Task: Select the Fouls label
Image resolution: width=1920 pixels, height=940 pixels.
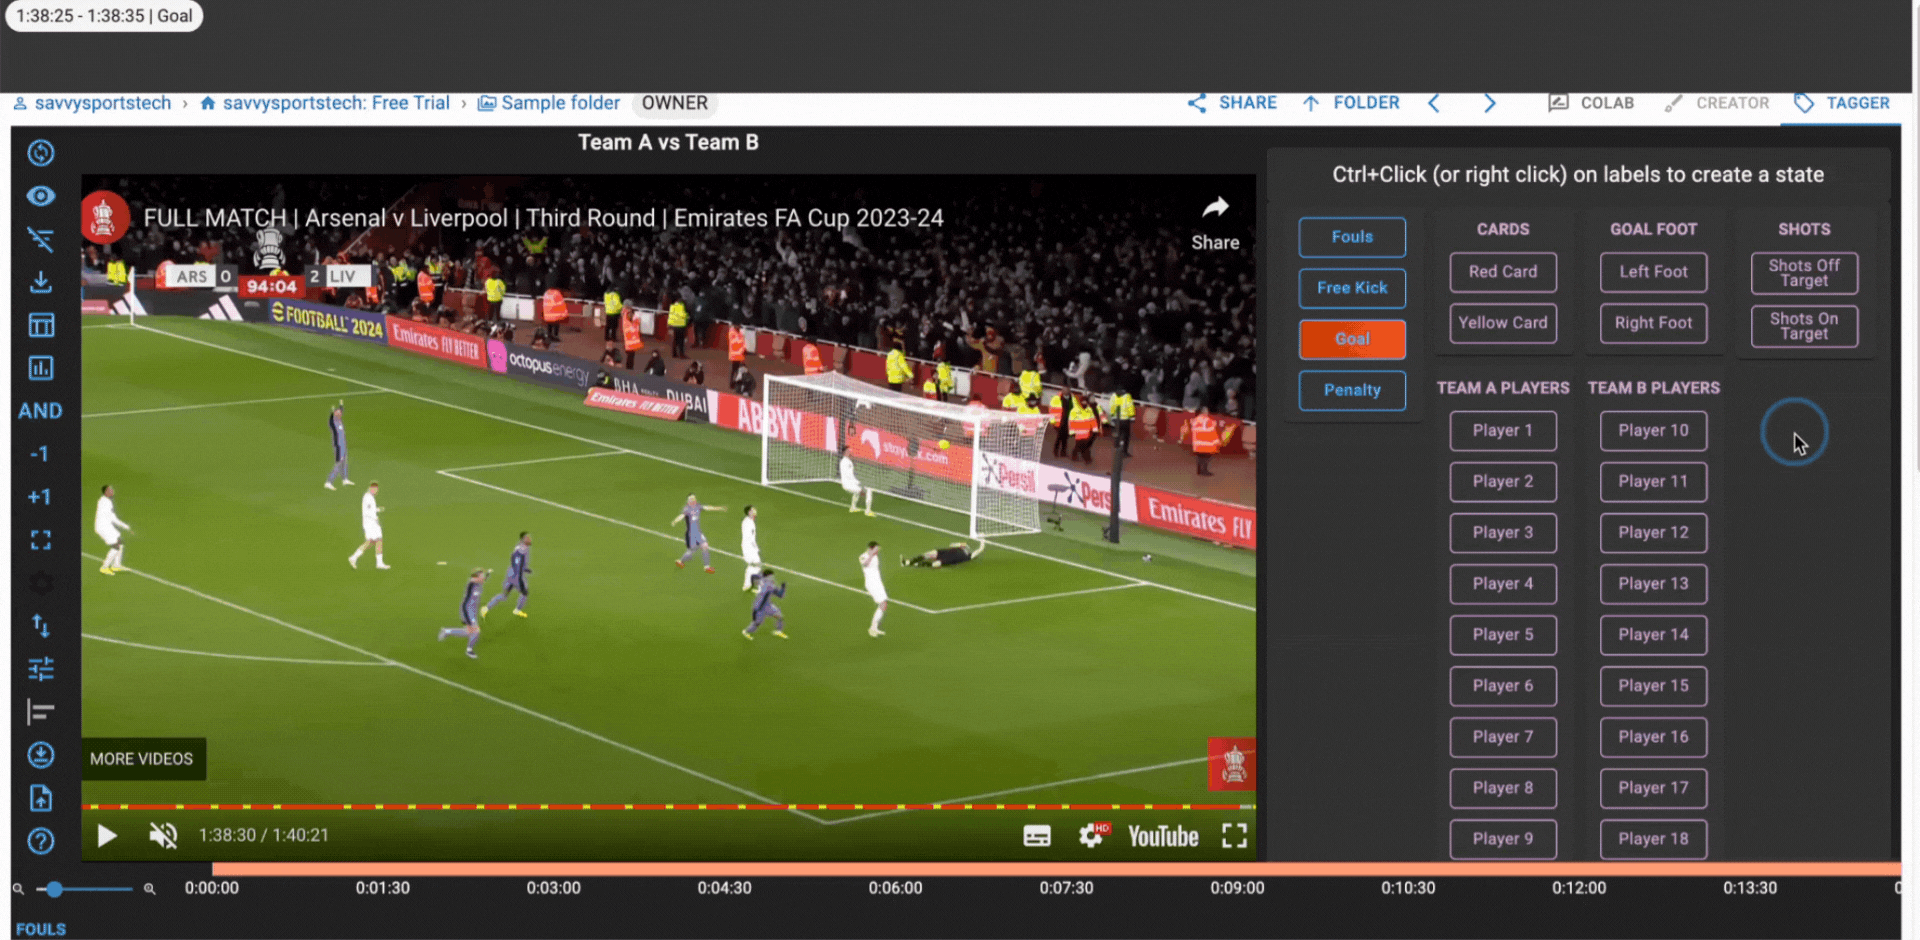Action: [1352, 237]
